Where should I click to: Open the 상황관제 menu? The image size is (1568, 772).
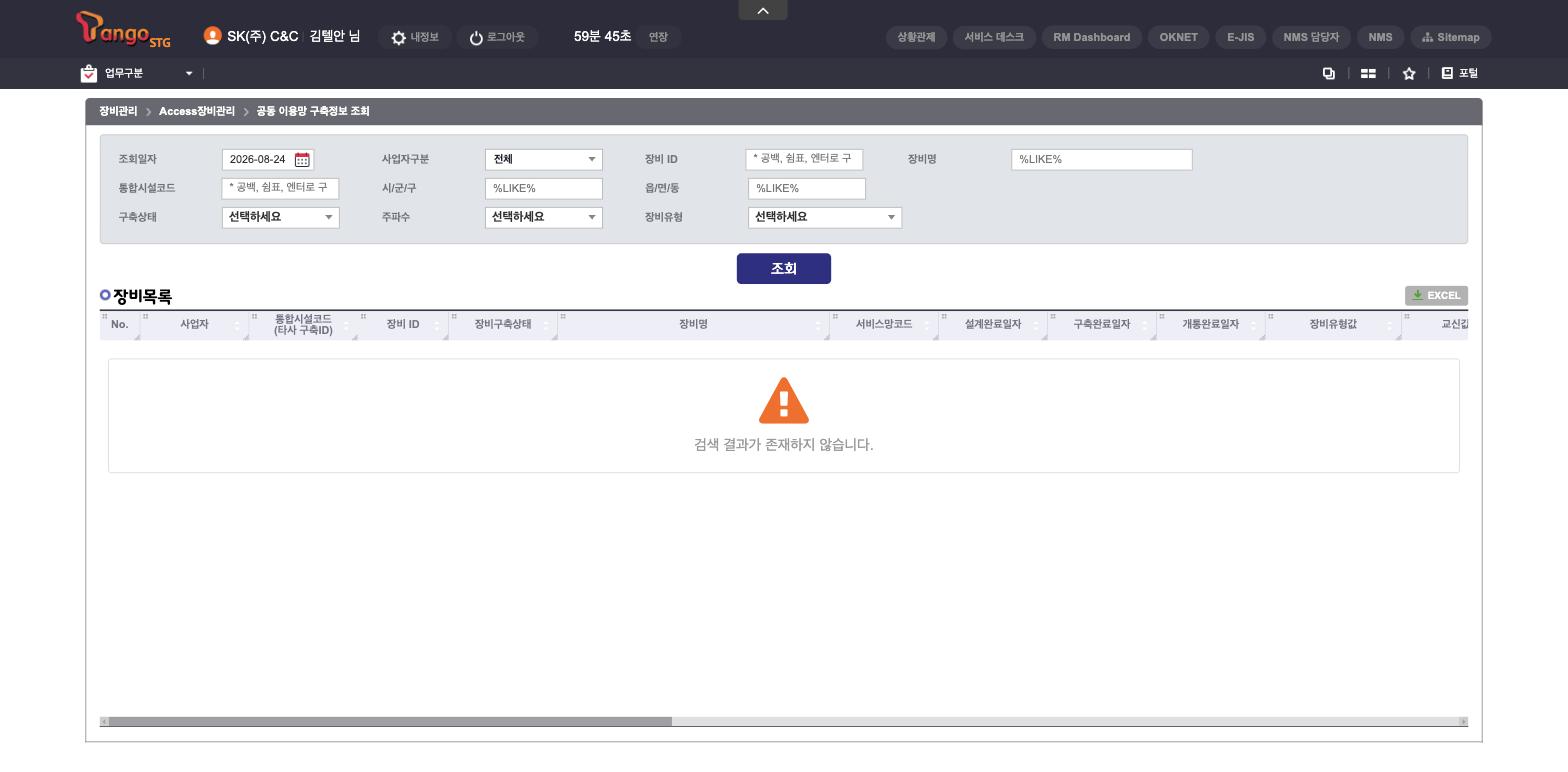[x=916, y=37]
